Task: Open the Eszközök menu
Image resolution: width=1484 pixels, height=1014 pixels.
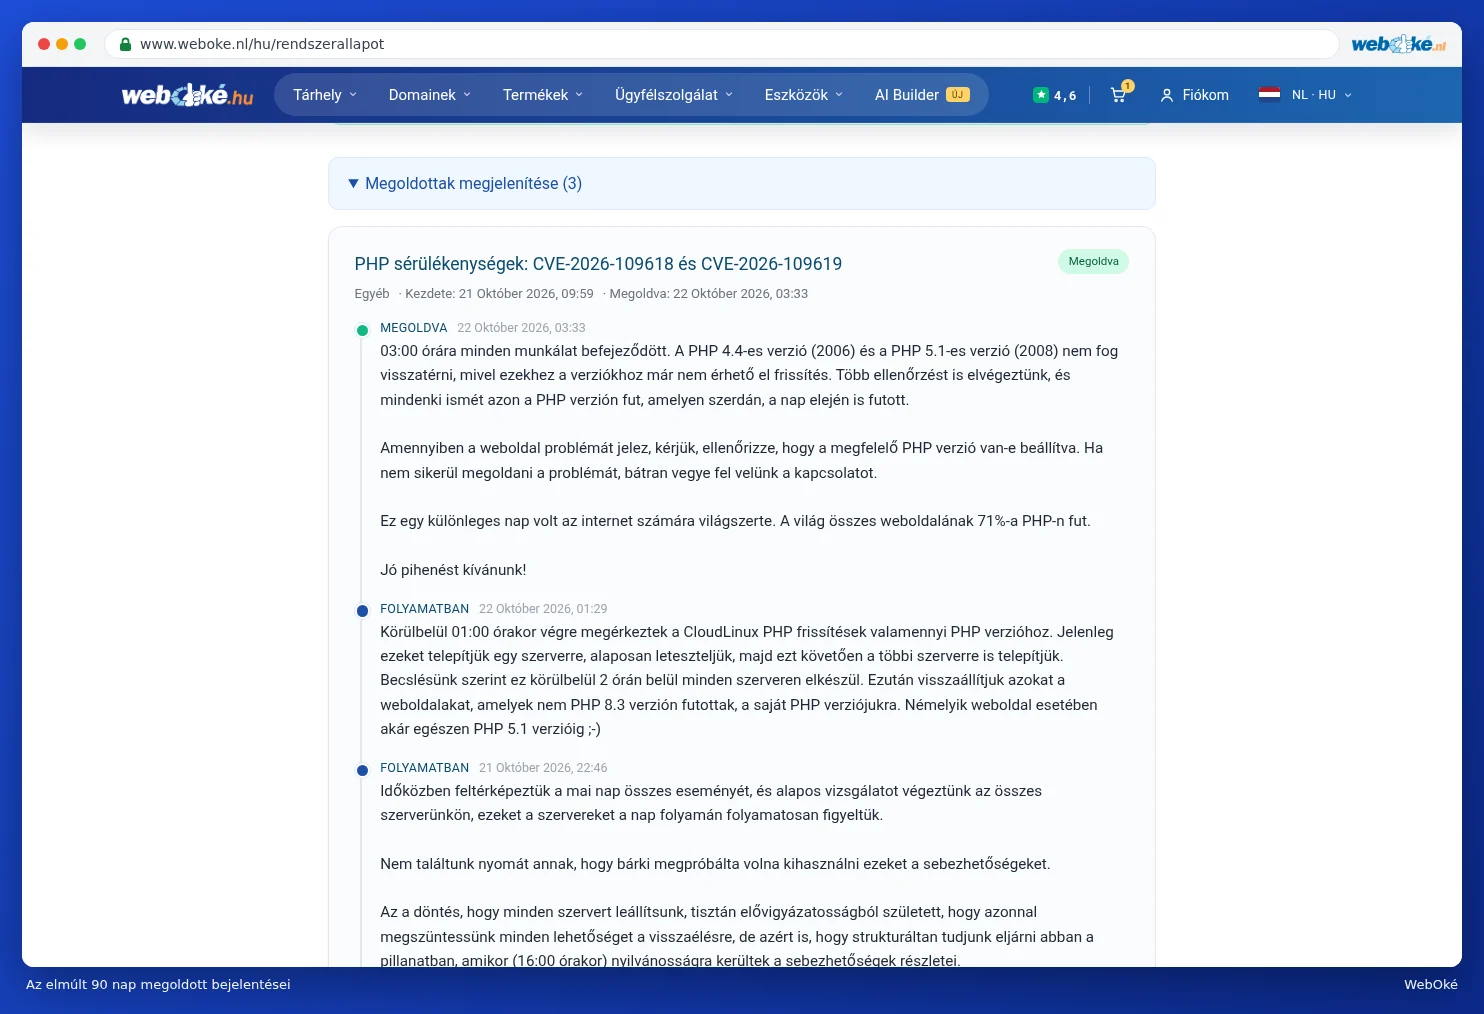Action: point(804,95)
